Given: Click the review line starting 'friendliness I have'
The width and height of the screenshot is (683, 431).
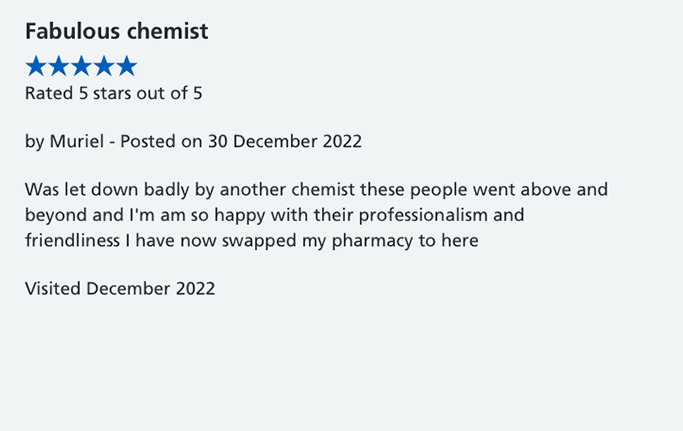Looking at the screenshot, I should point(252,241).
